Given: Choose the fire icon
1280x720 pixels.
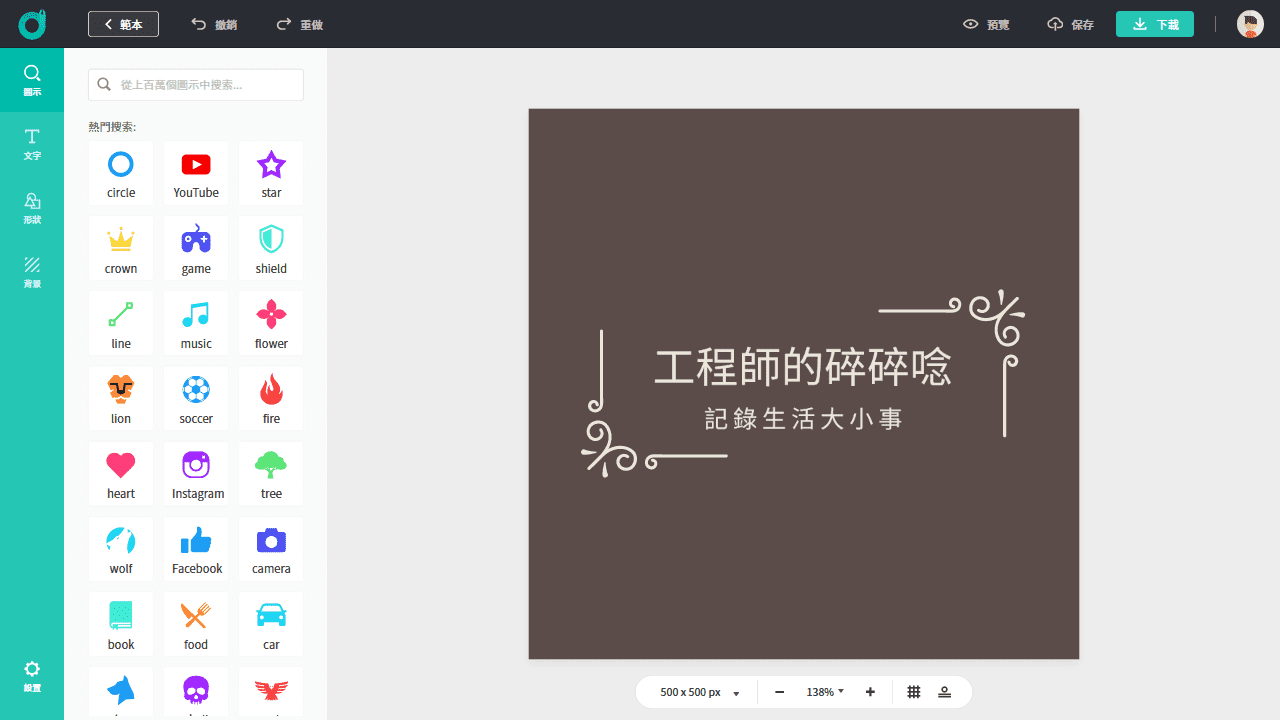Looking at the screenshot, I should 270,397.
